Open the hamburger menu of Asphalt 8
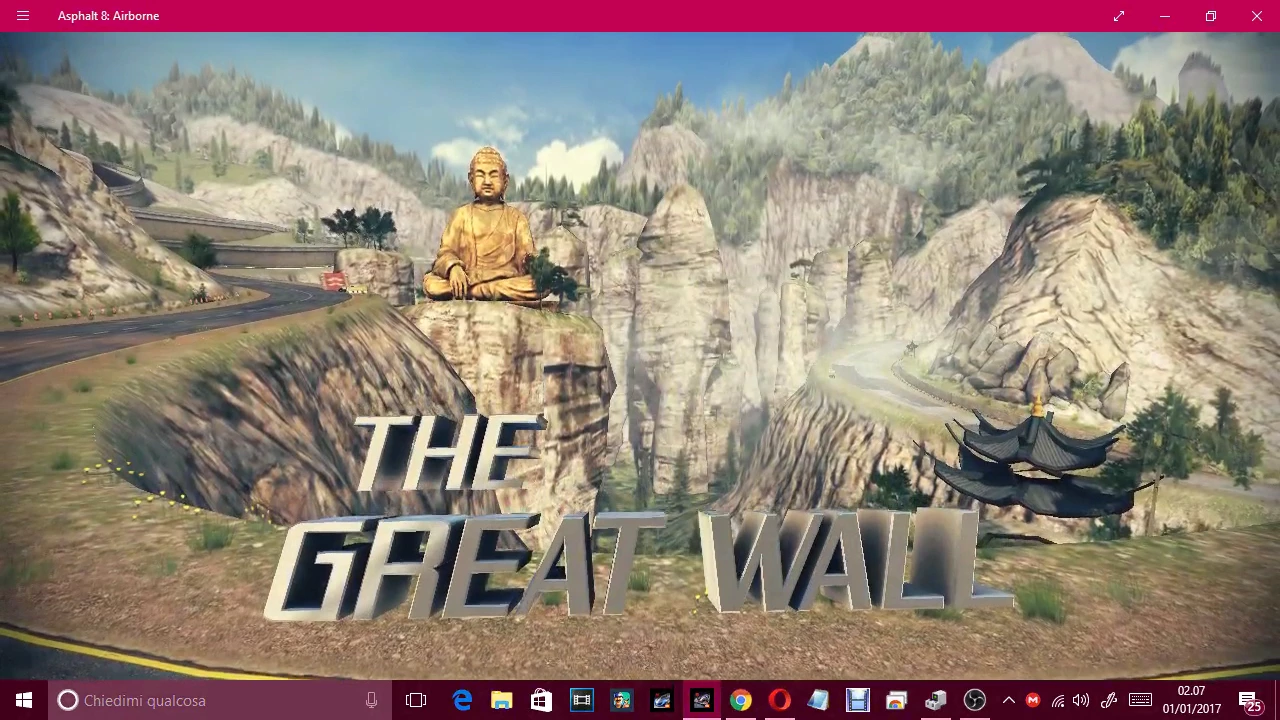Viewport: 1280px width, 720px height. pyautogui.click(x=23, y=16)
